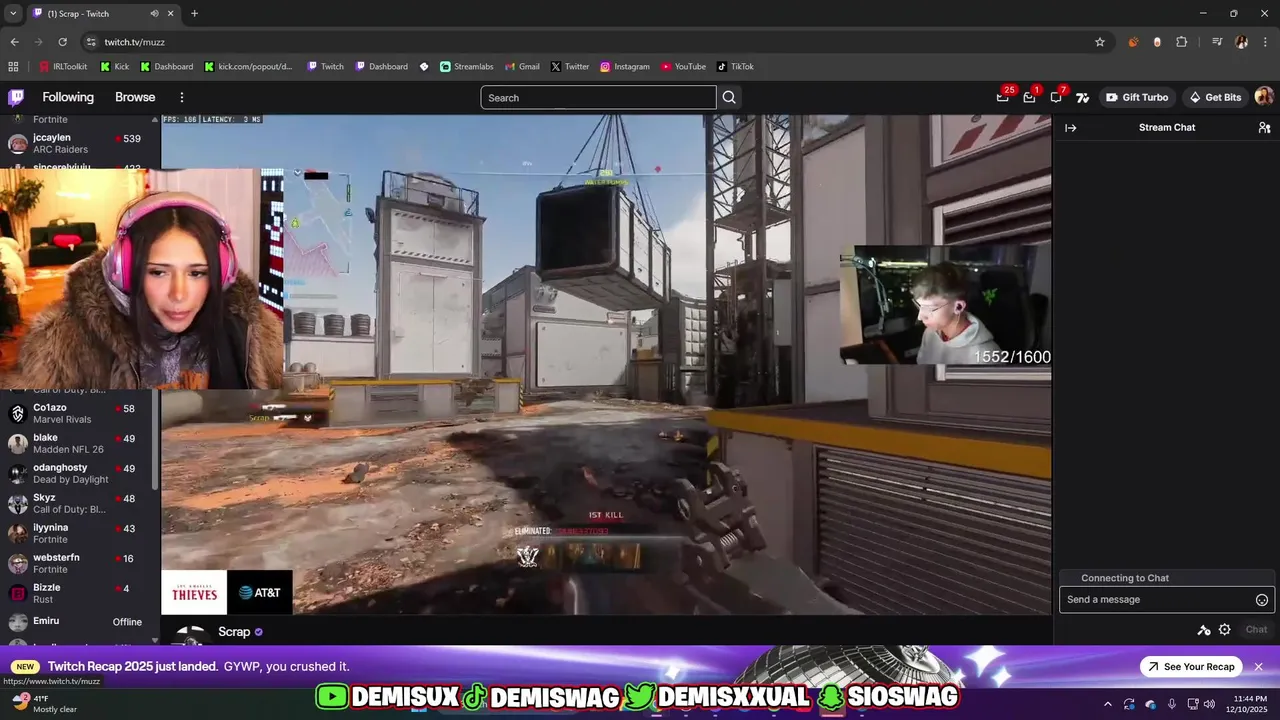Collapse the Stream Chat panel

click(1071, 128)
